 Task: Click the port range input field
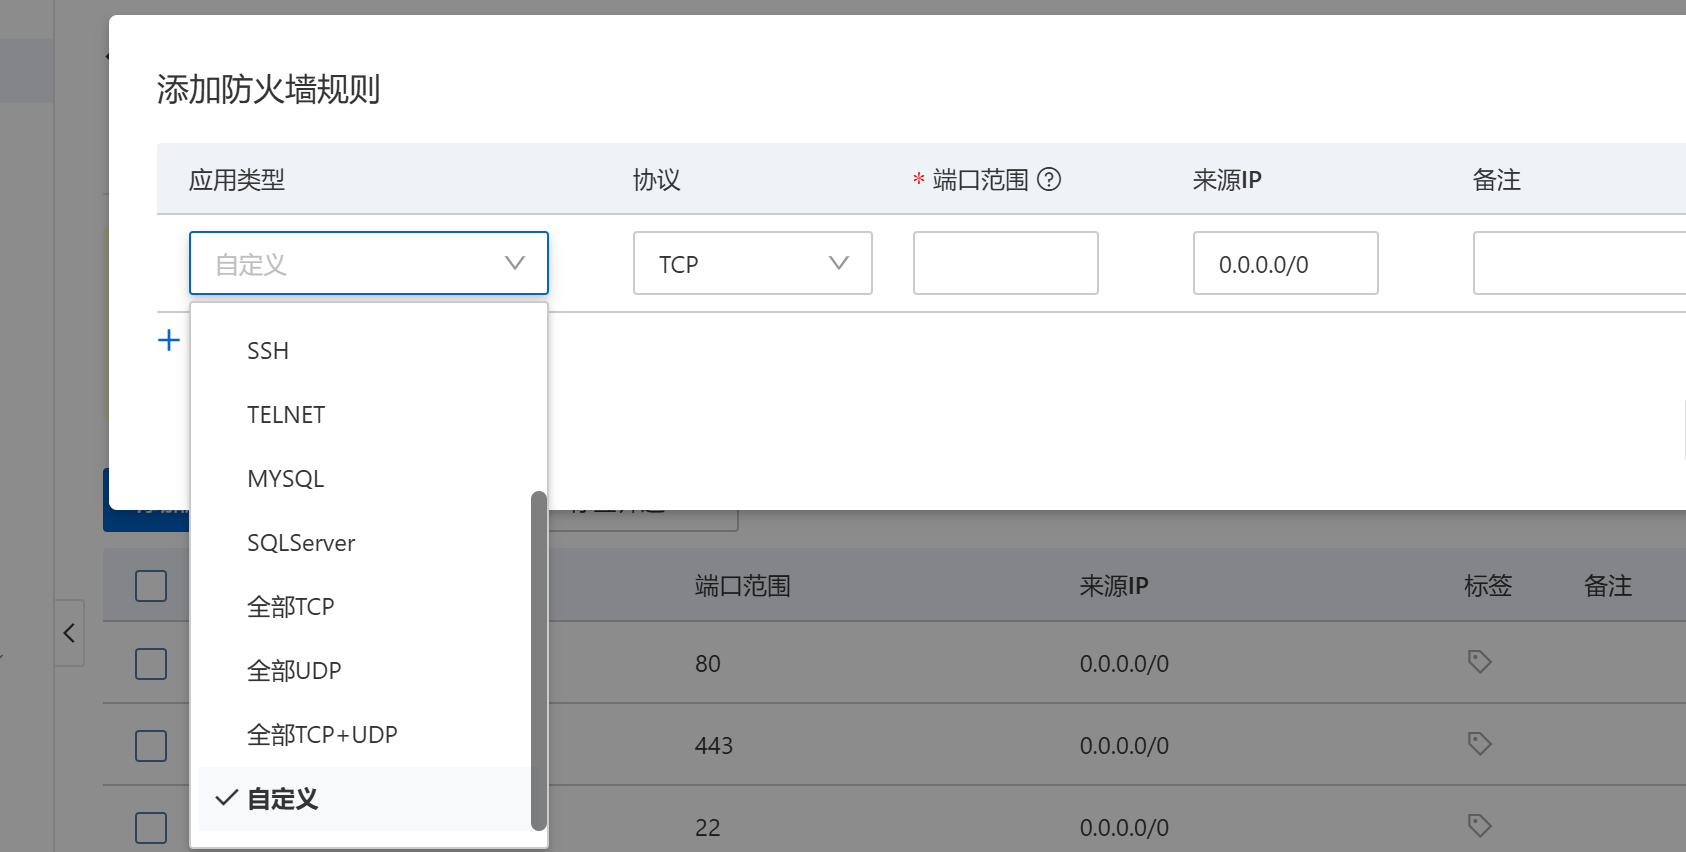point(1006,263)
